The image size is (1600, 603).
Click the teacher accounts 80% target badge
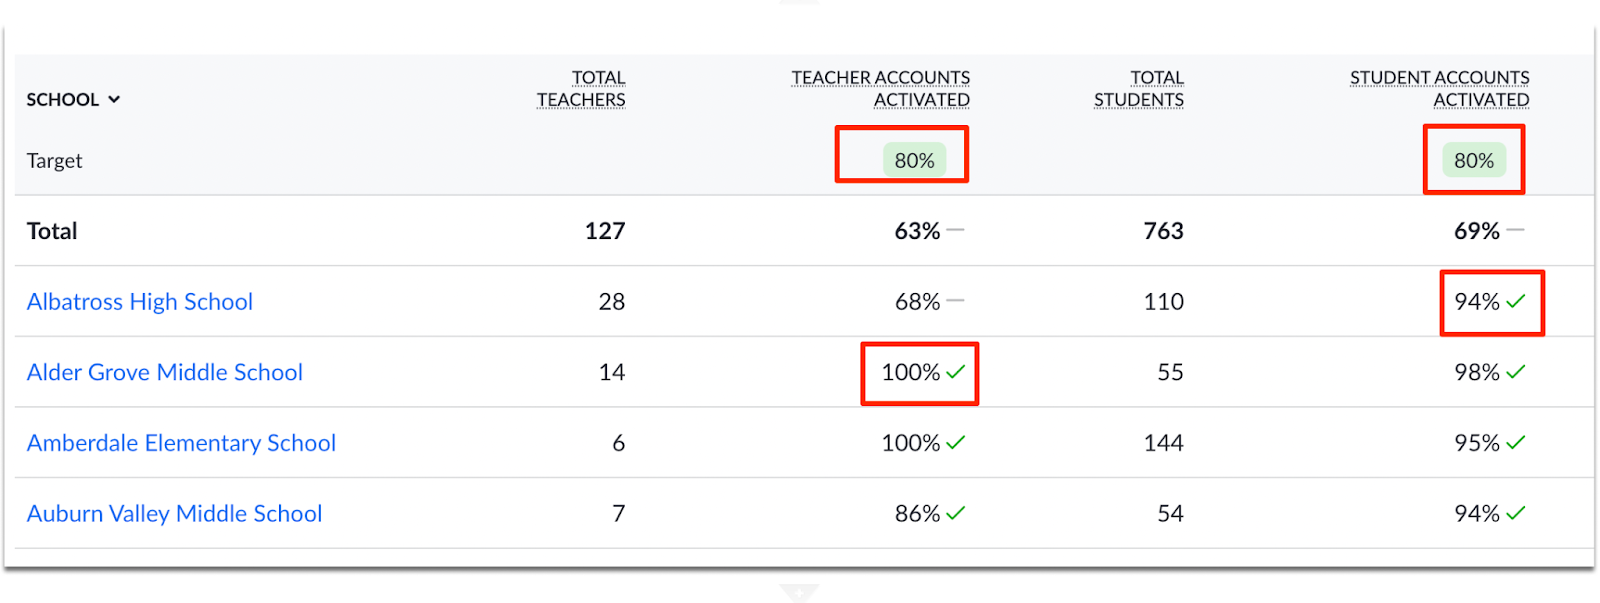click(x=914, y=160)
